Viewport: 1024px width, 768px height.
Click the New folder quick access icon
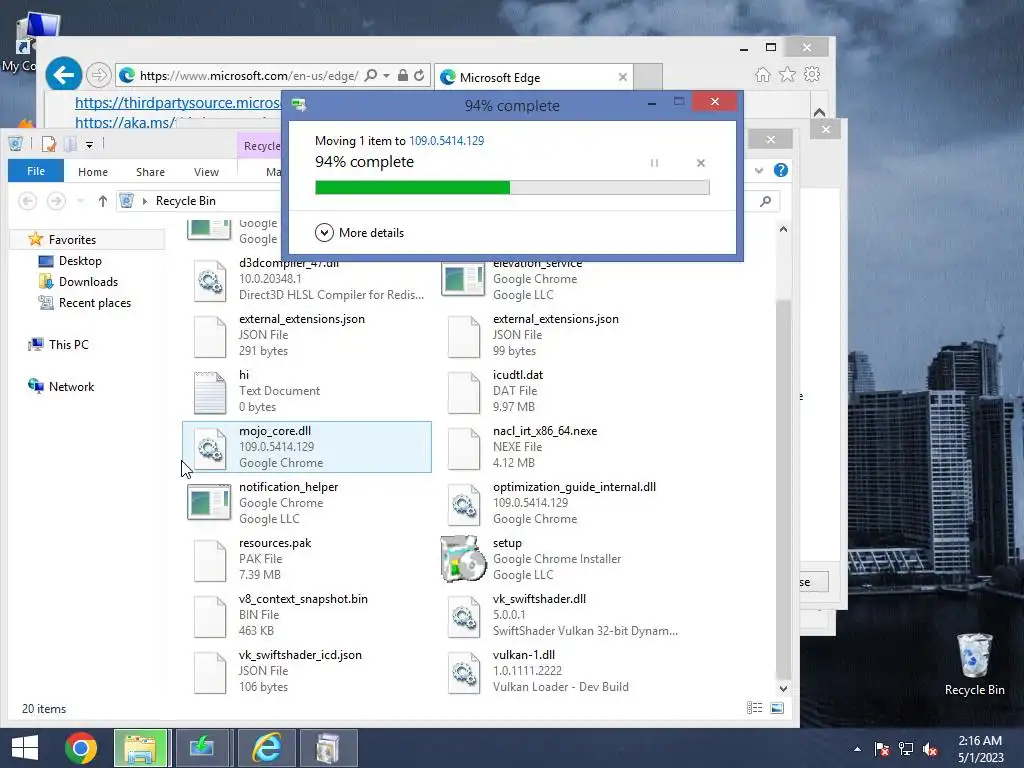(70, 144)
